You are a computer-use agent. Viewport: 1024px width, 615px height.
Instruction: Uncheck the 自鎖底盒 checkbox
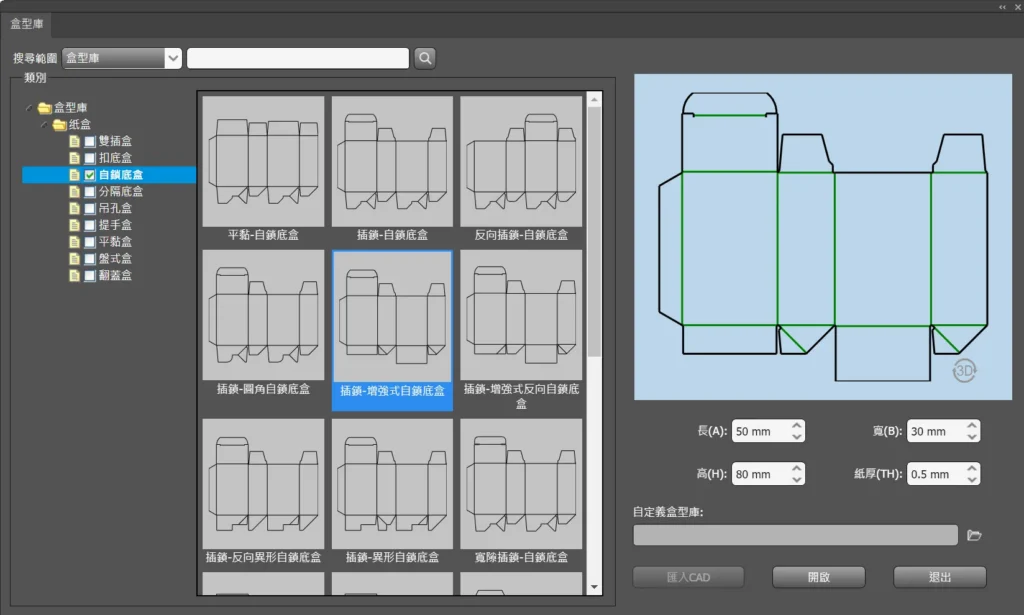click(x=90, y=175)
